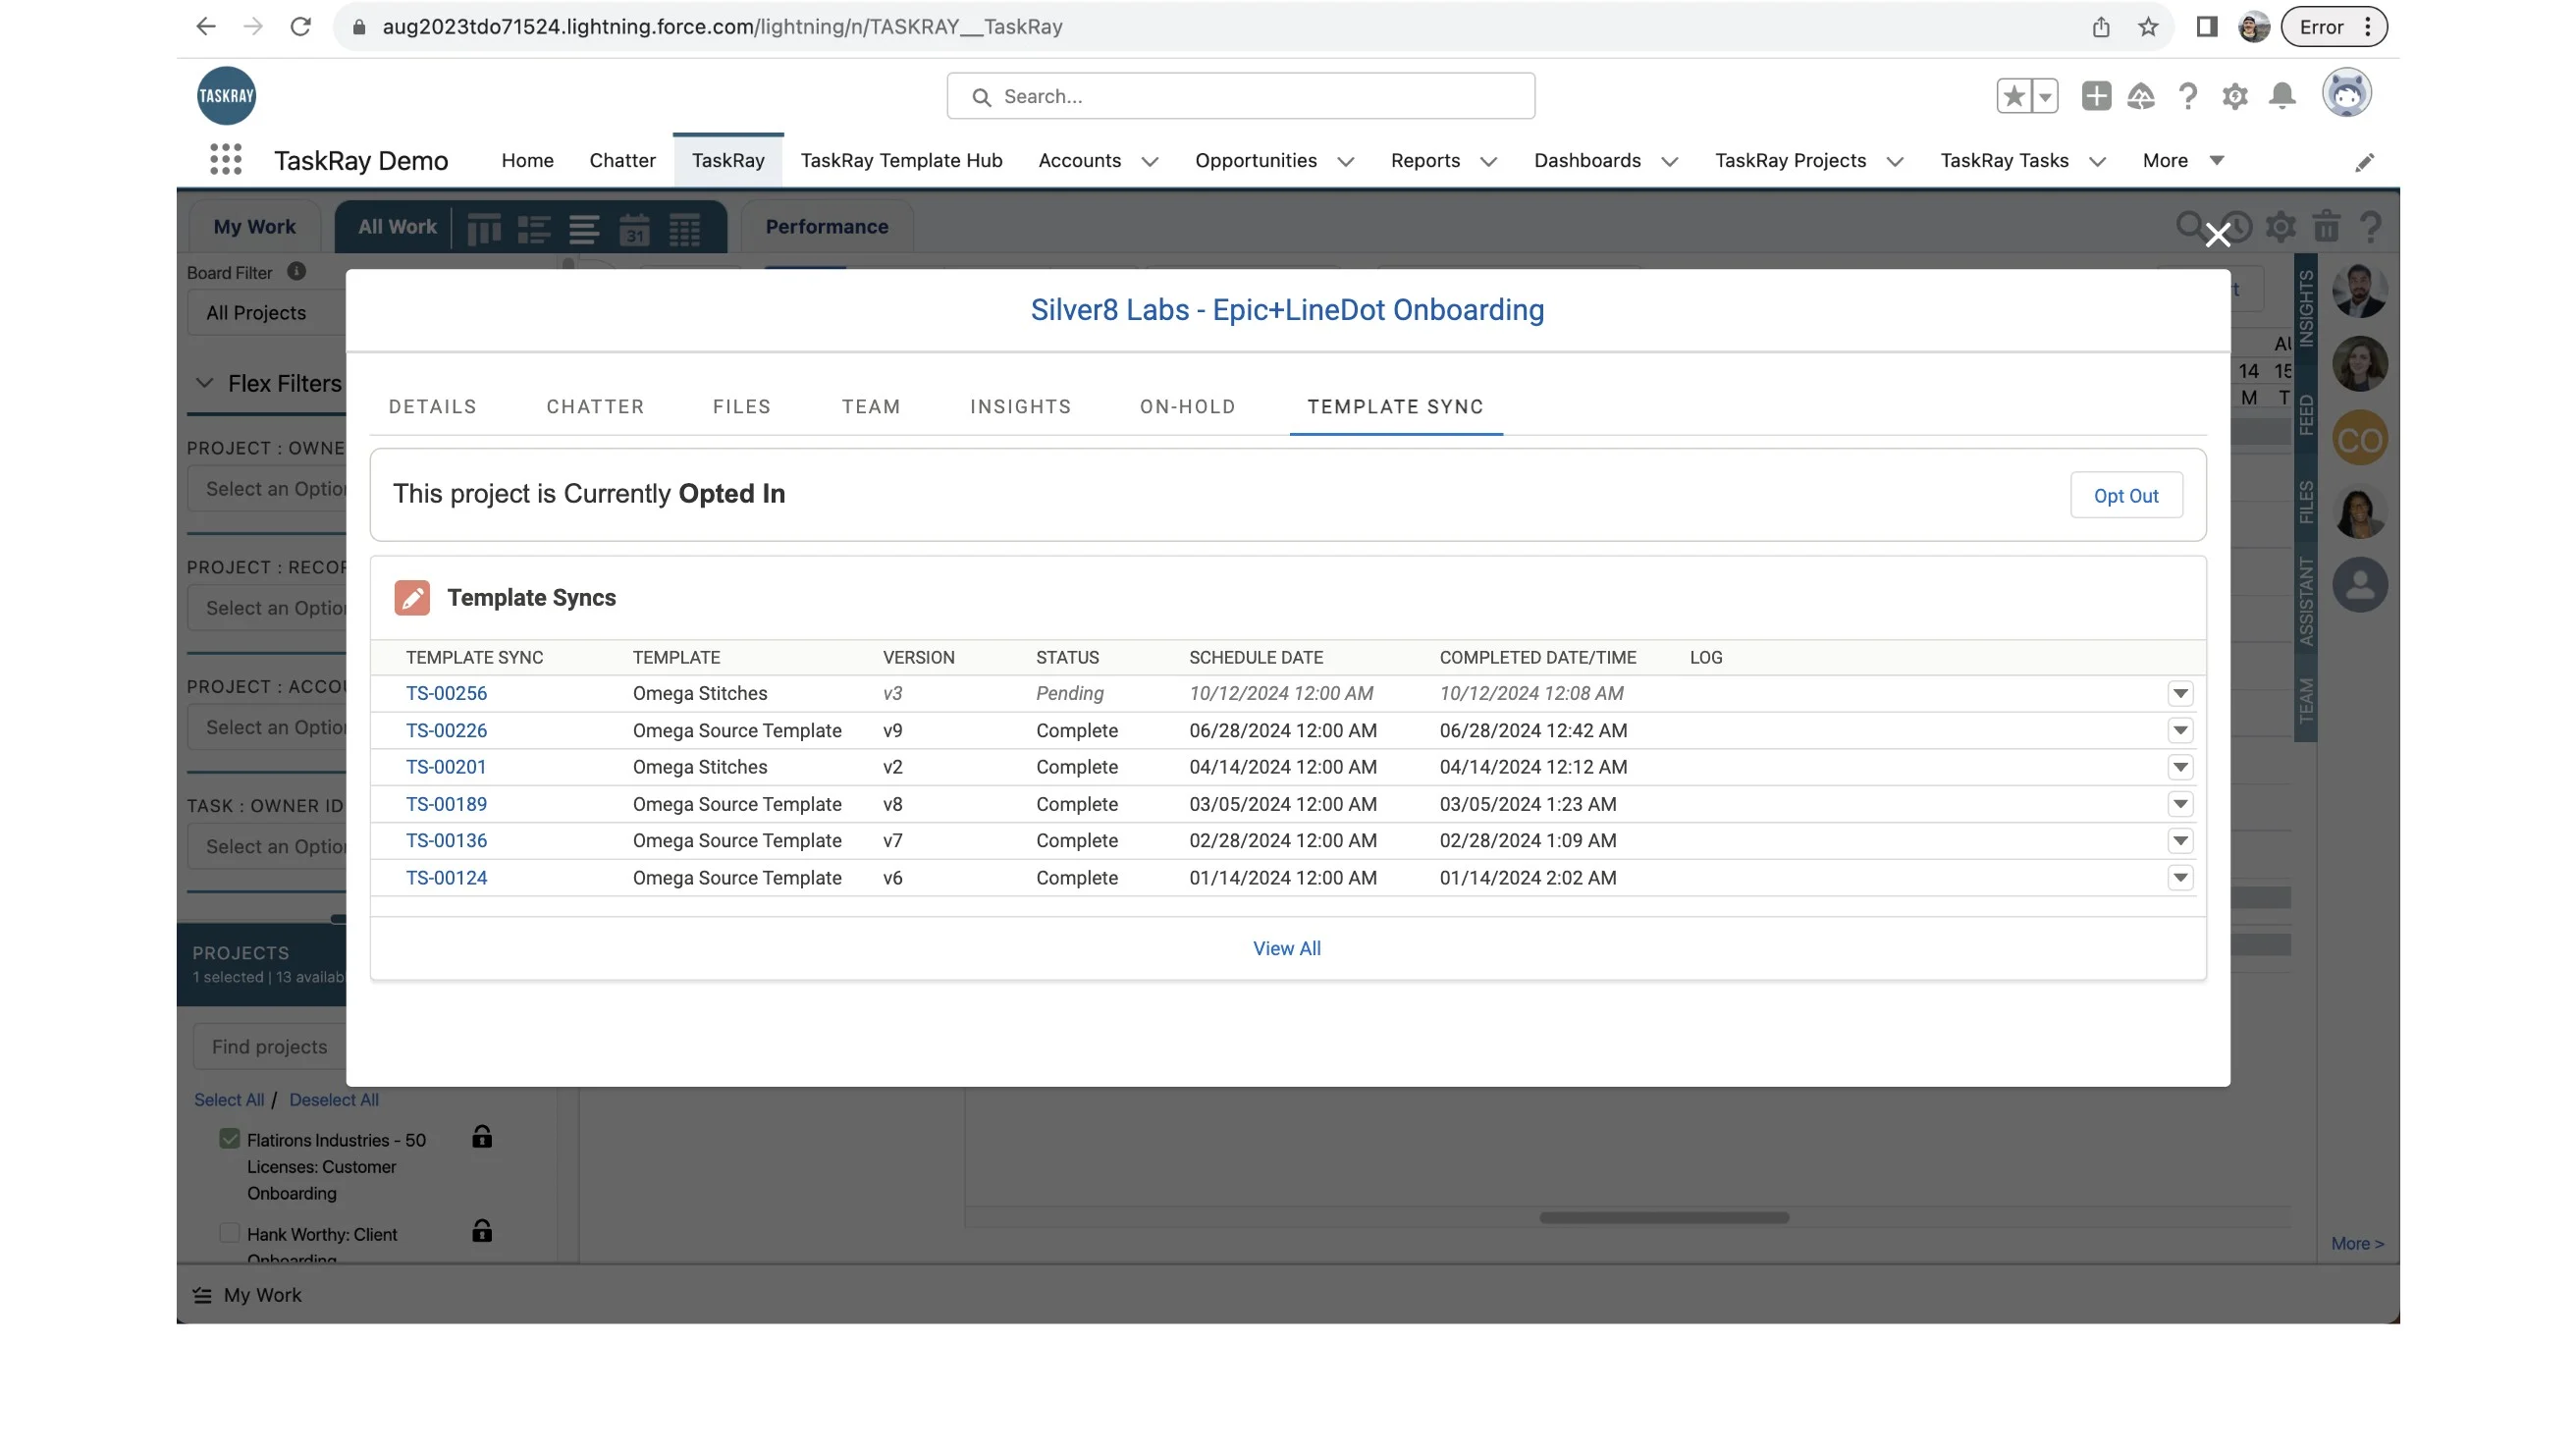Screen dimensions: 2576x1449
Task: Open row actions dropdown for TS-00189
Action: 2181,804
